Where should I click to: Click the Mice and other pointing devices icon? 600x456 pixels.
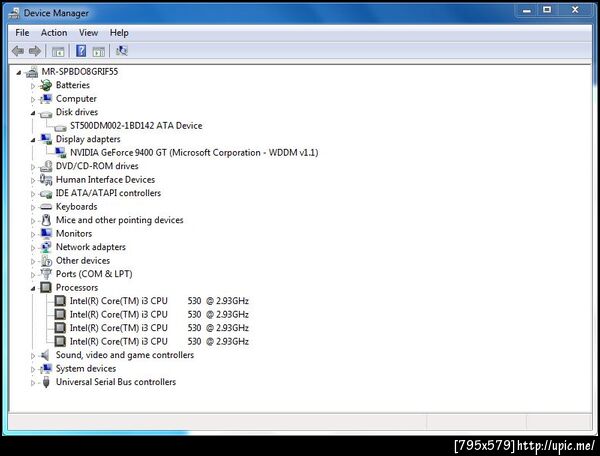click(46, 220)
